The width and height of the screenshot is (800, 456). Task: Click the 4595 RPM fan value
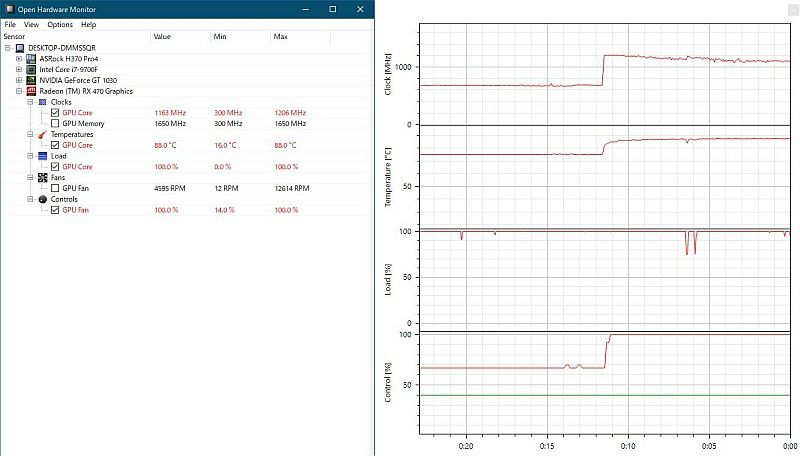169,188
